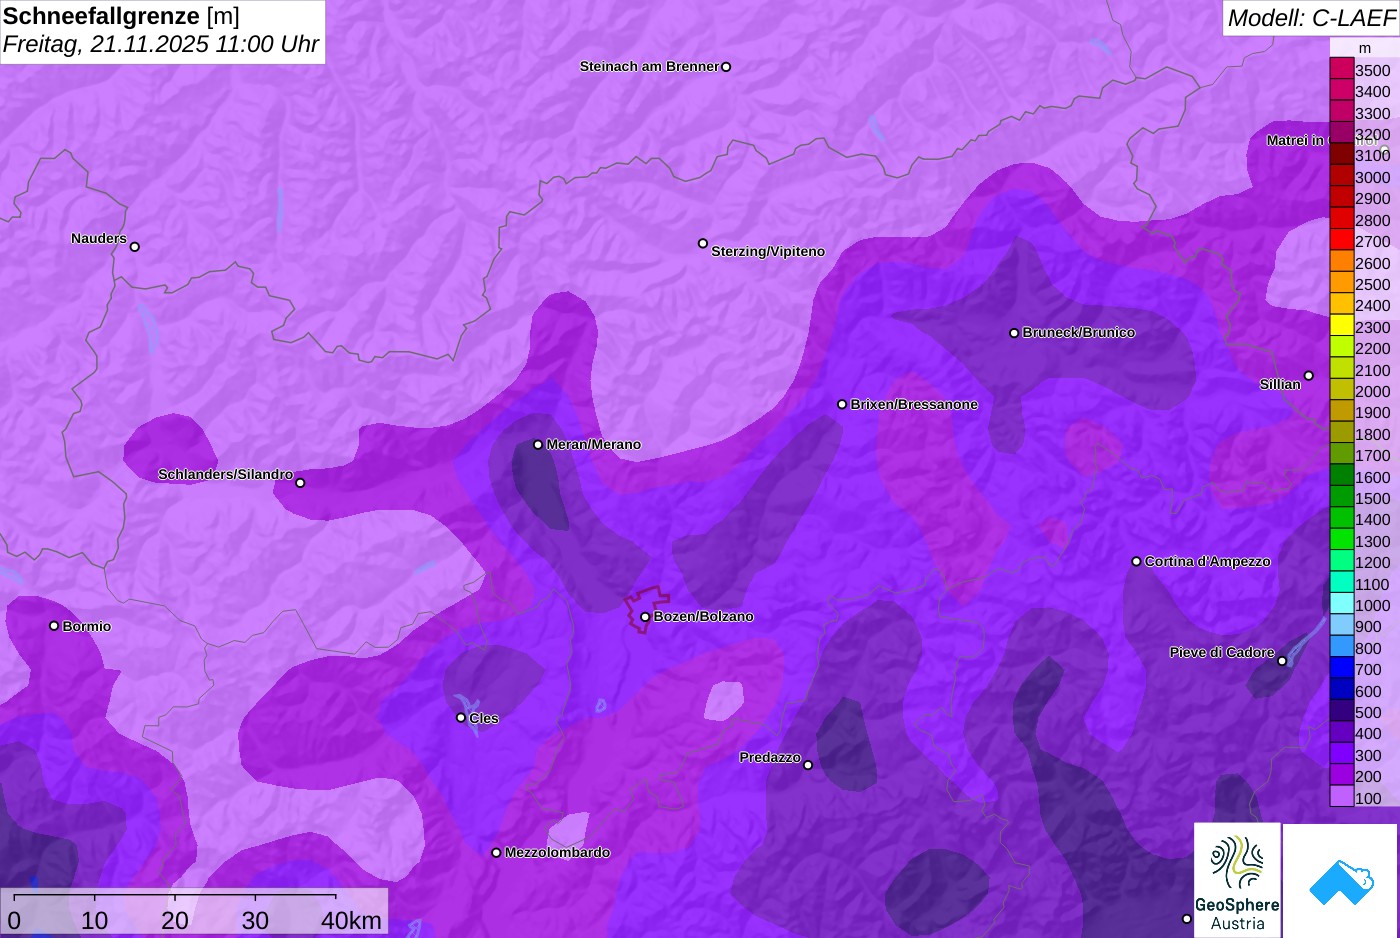Click the Brixen/Bressanone location marker

click(842, 405)
